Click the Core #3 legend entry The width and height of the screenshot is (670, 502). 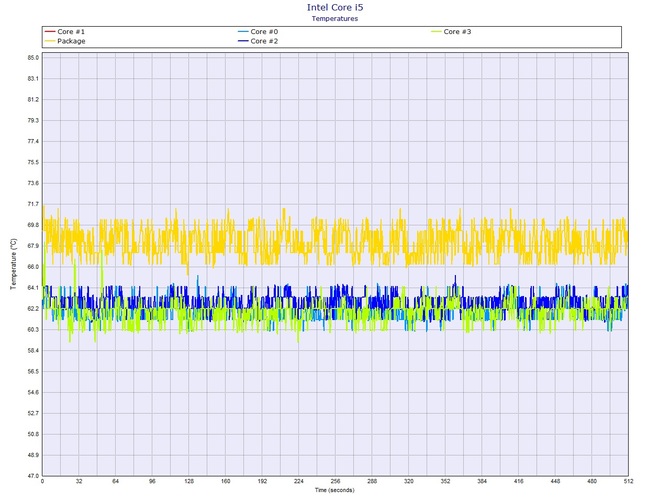[x=451, y=32]
